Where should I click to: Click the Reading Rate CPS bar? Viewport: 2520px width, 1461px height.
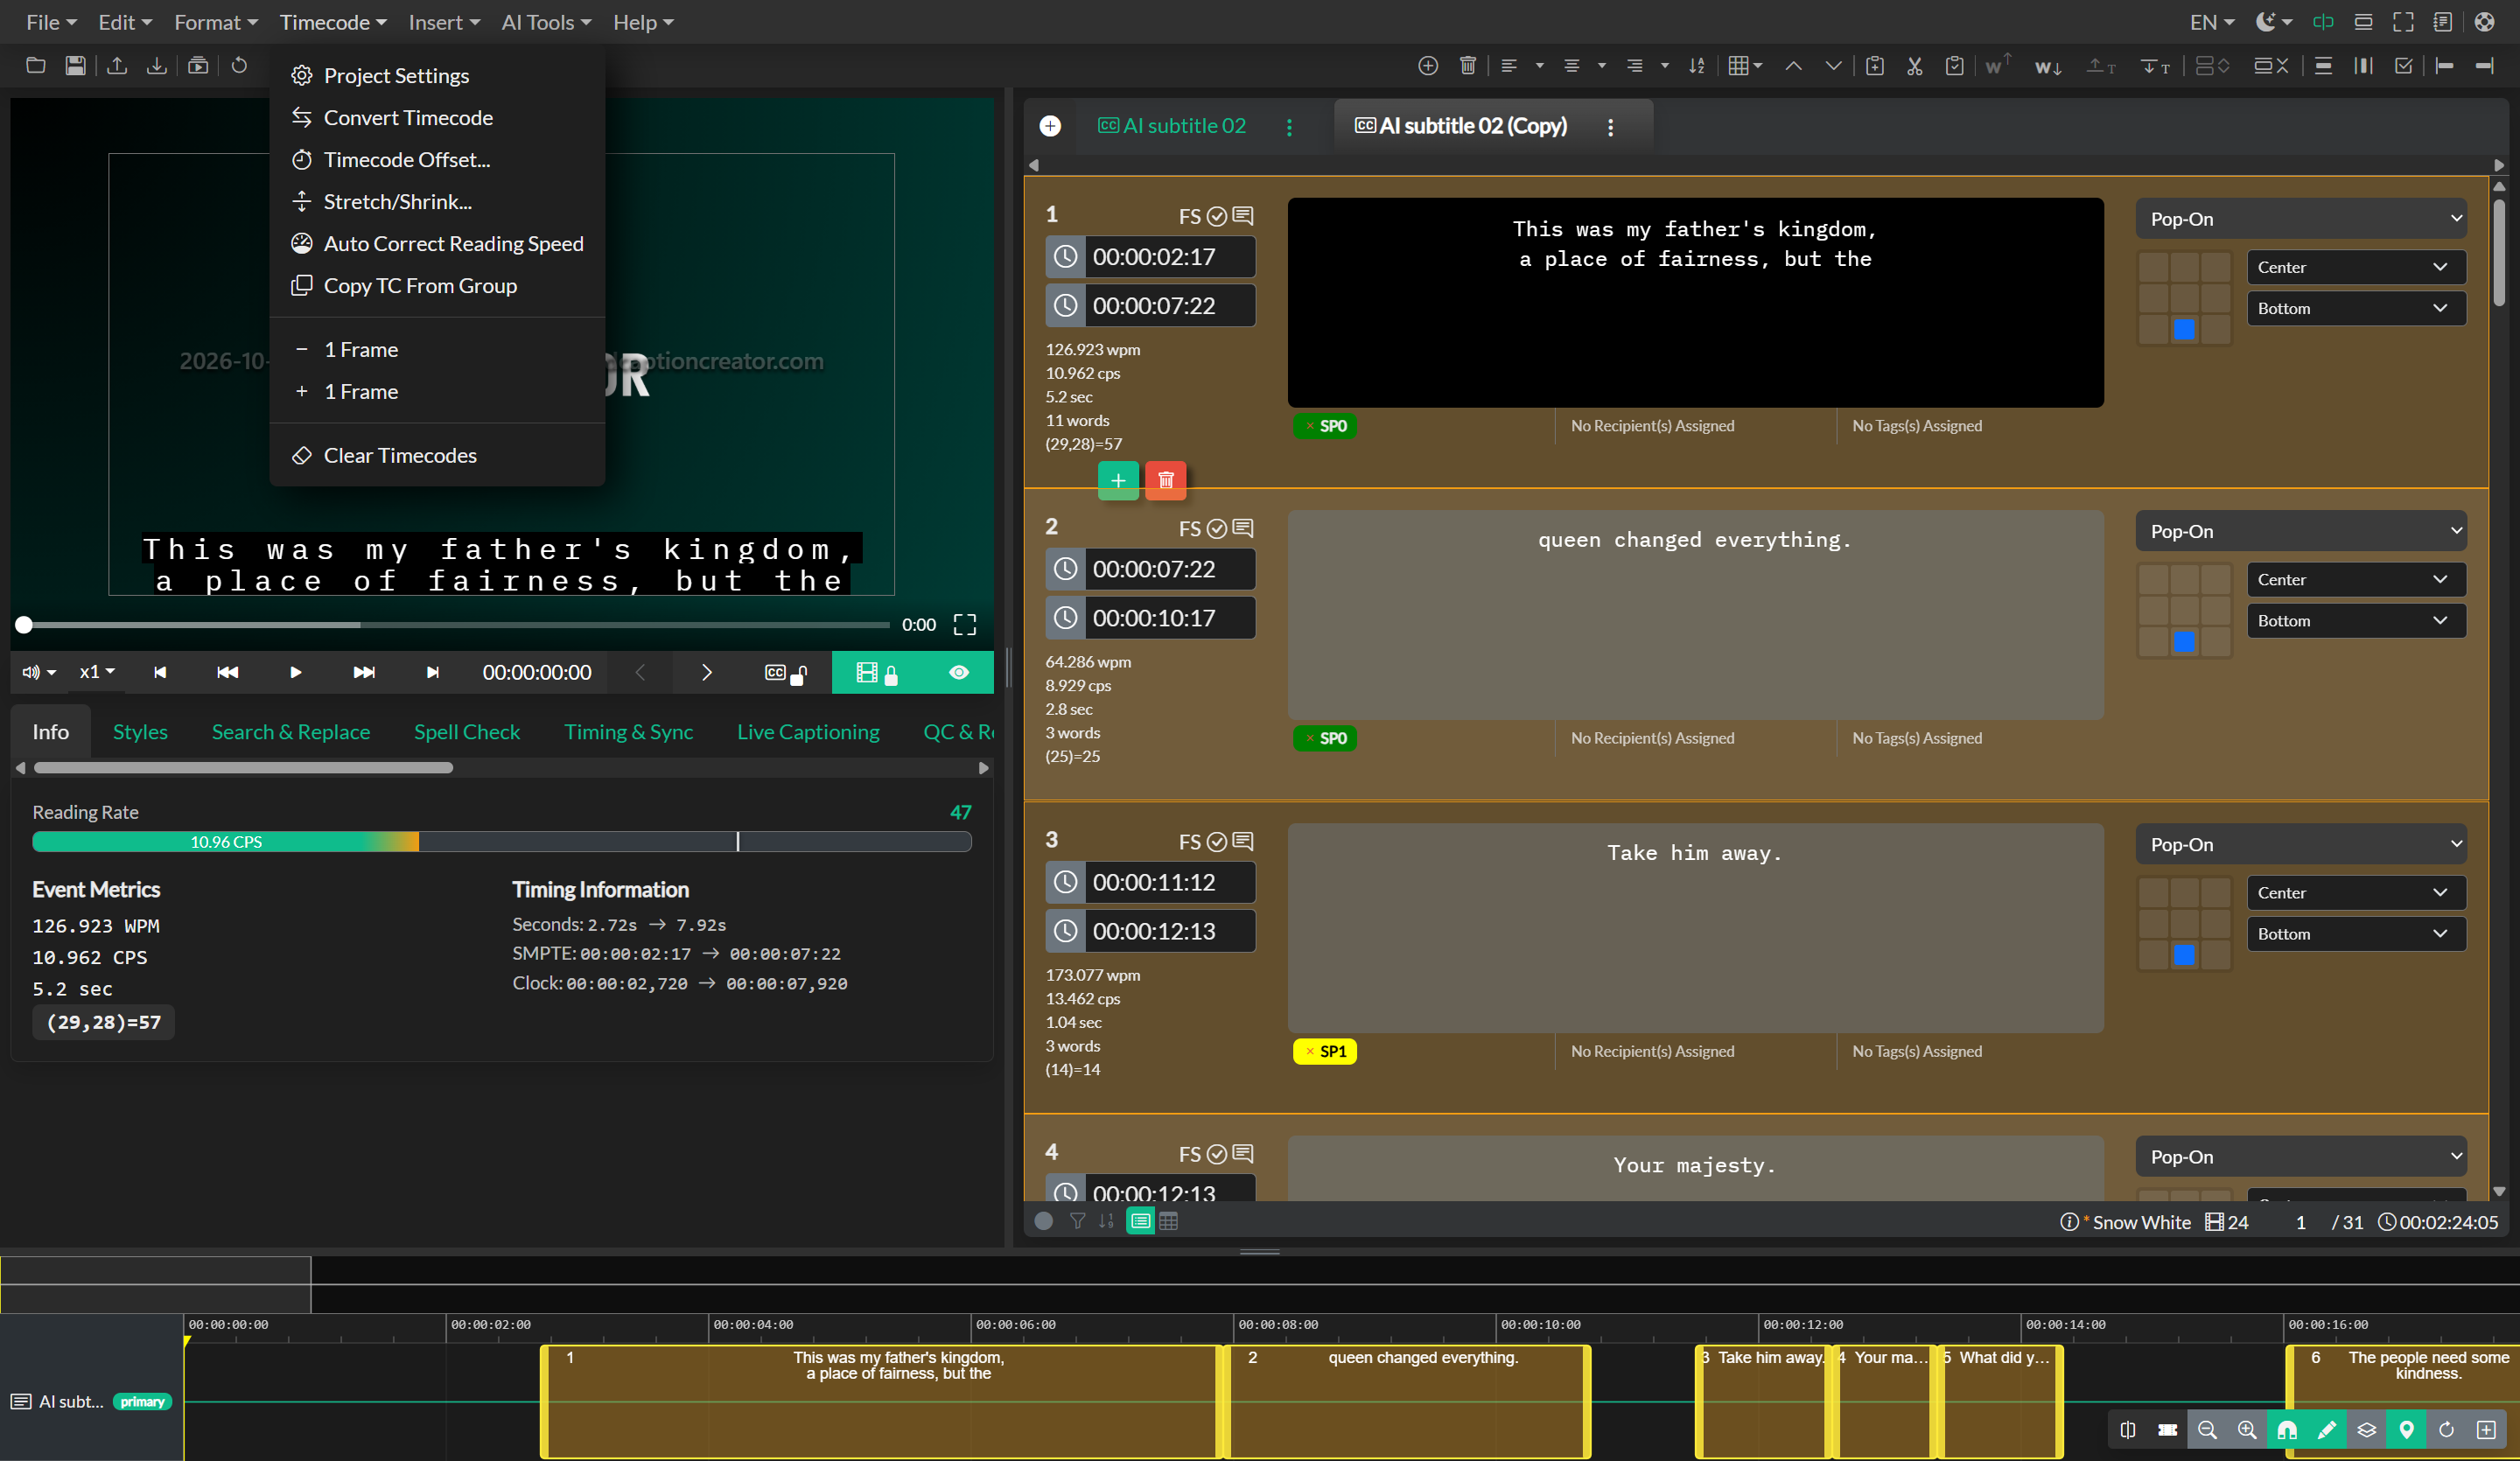(501, 842)
